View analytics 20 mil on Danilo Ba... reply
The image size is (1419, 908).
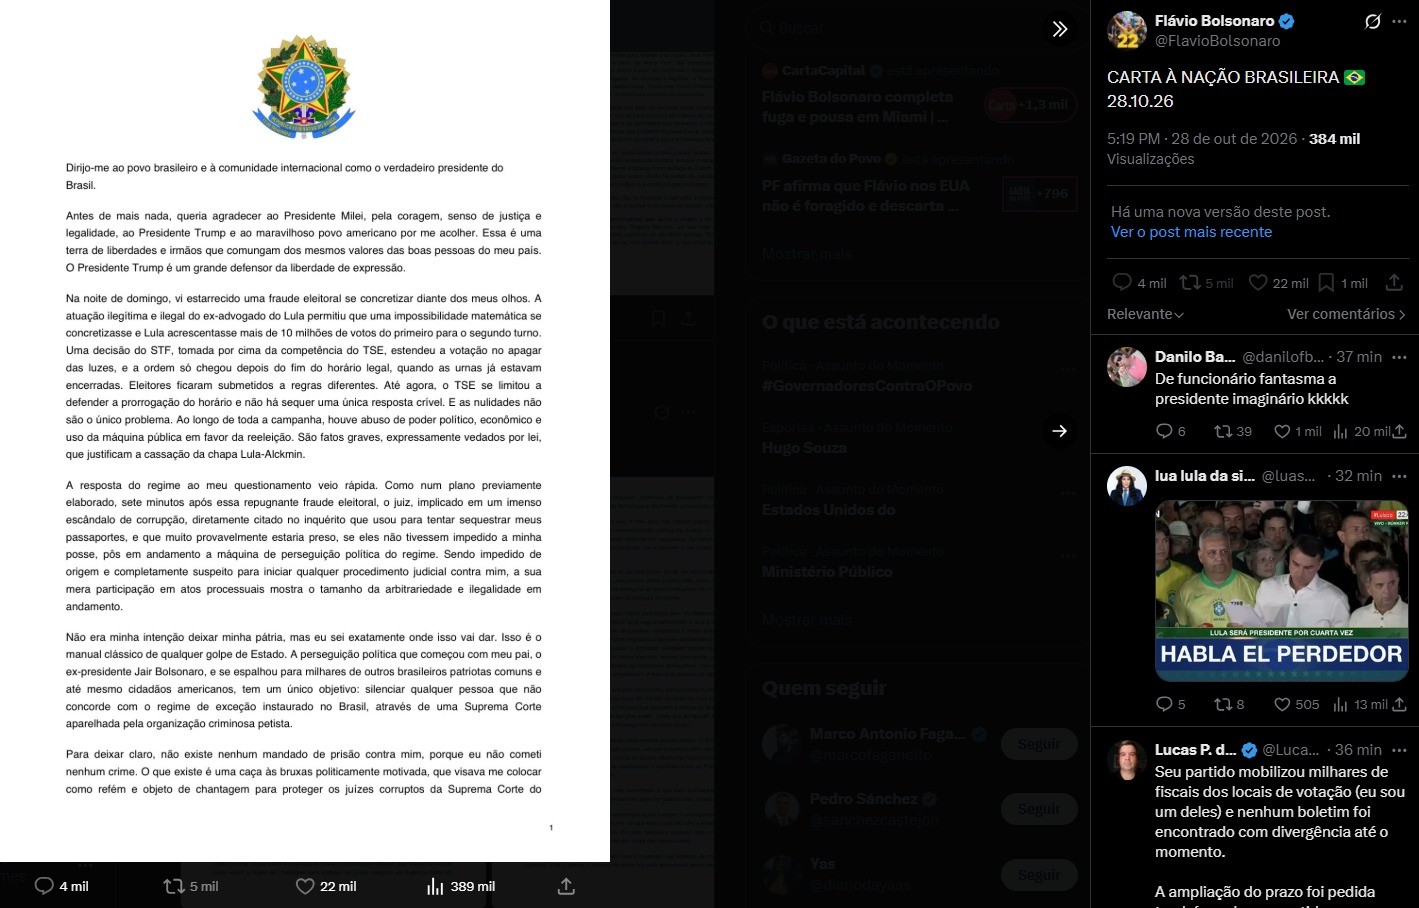pos(1361,431)
